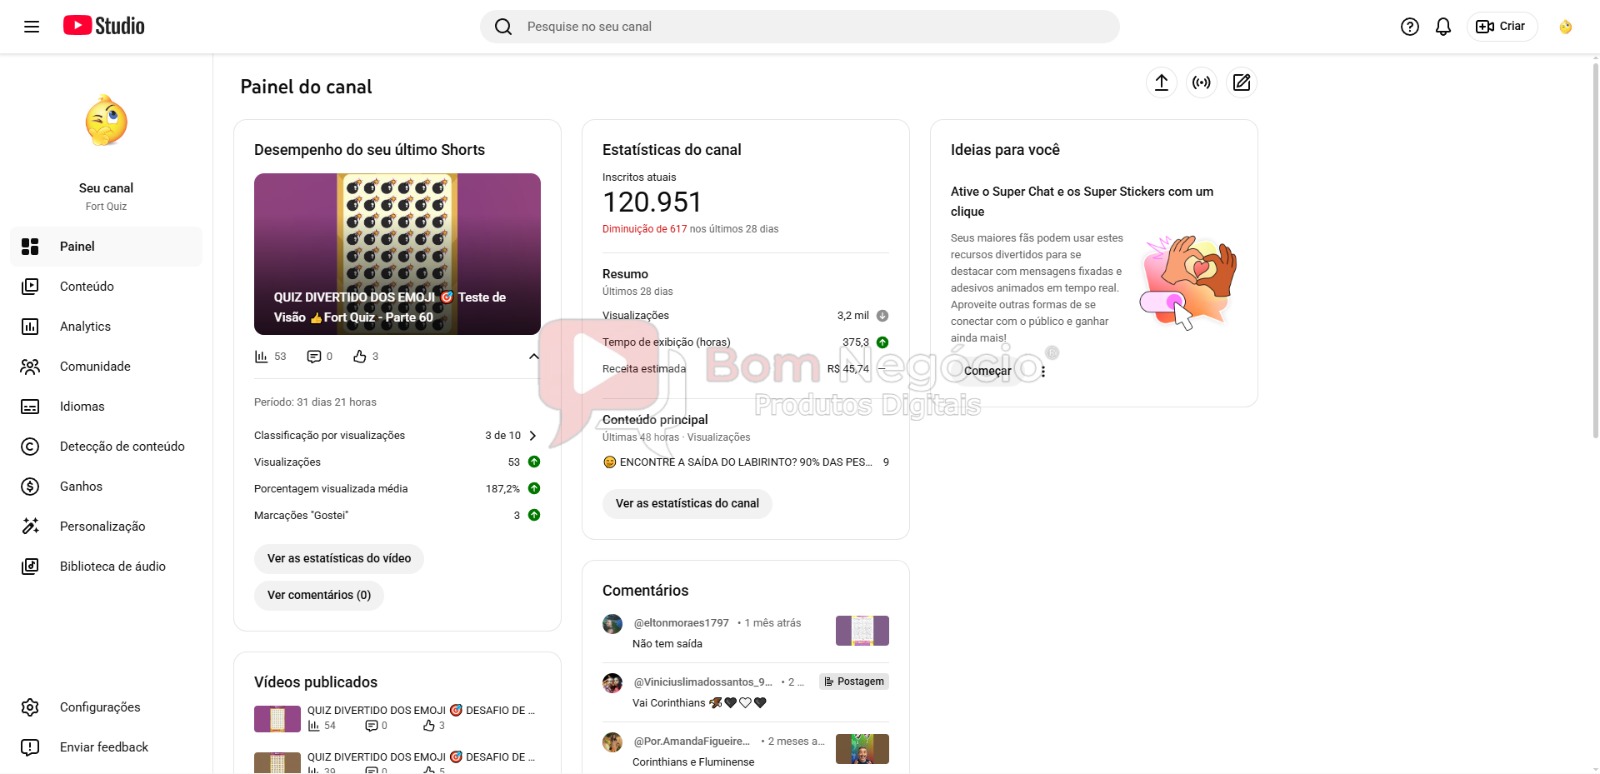Open Idiomas in the sidebar
Image resolution: width=1600 pixels, height=774 pixels.
pos(106,407)
